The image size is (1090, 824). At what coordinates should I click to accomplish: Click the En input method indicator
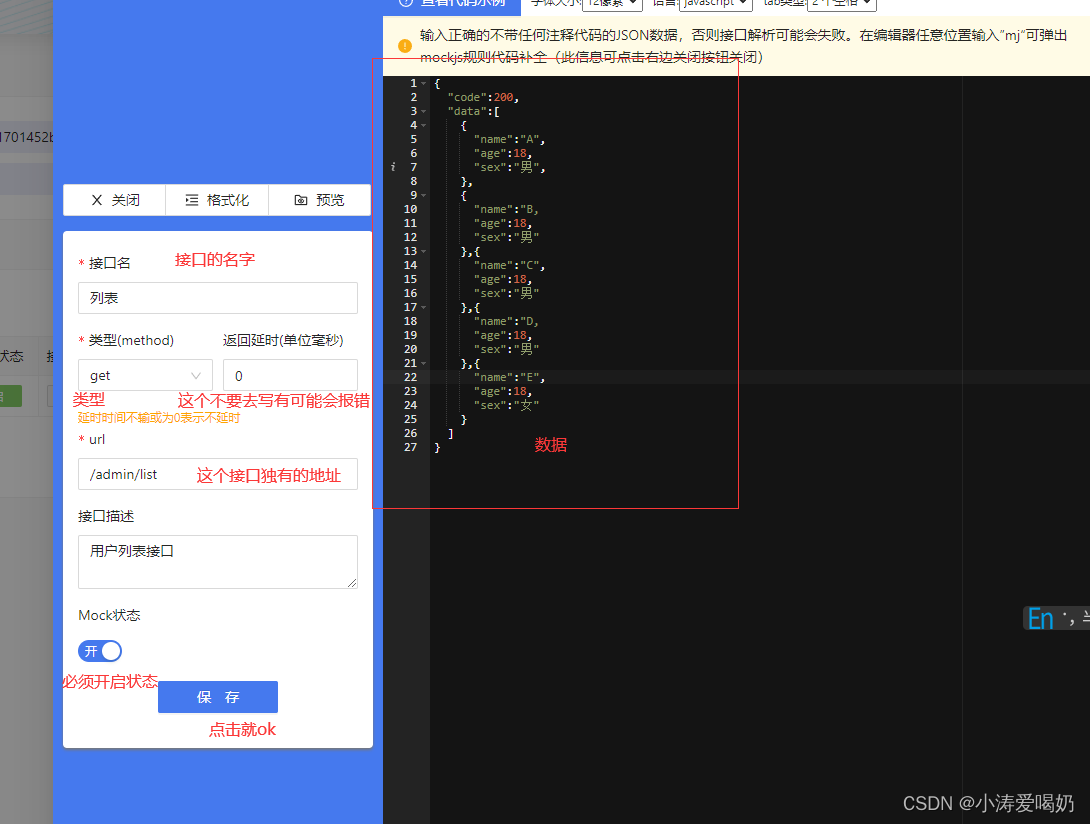[x=1040, y=618]
